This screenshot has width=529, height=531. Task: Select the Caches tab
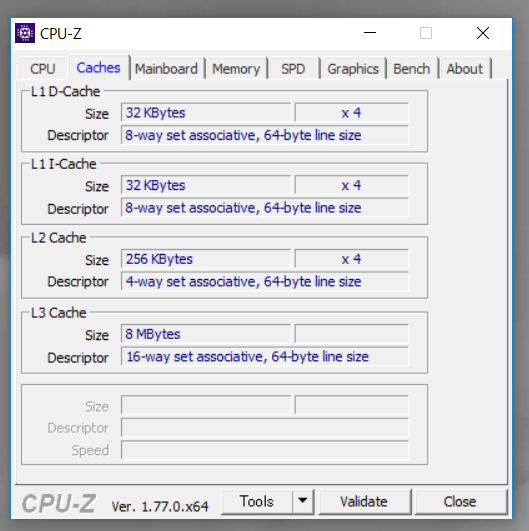coord(99,68)
